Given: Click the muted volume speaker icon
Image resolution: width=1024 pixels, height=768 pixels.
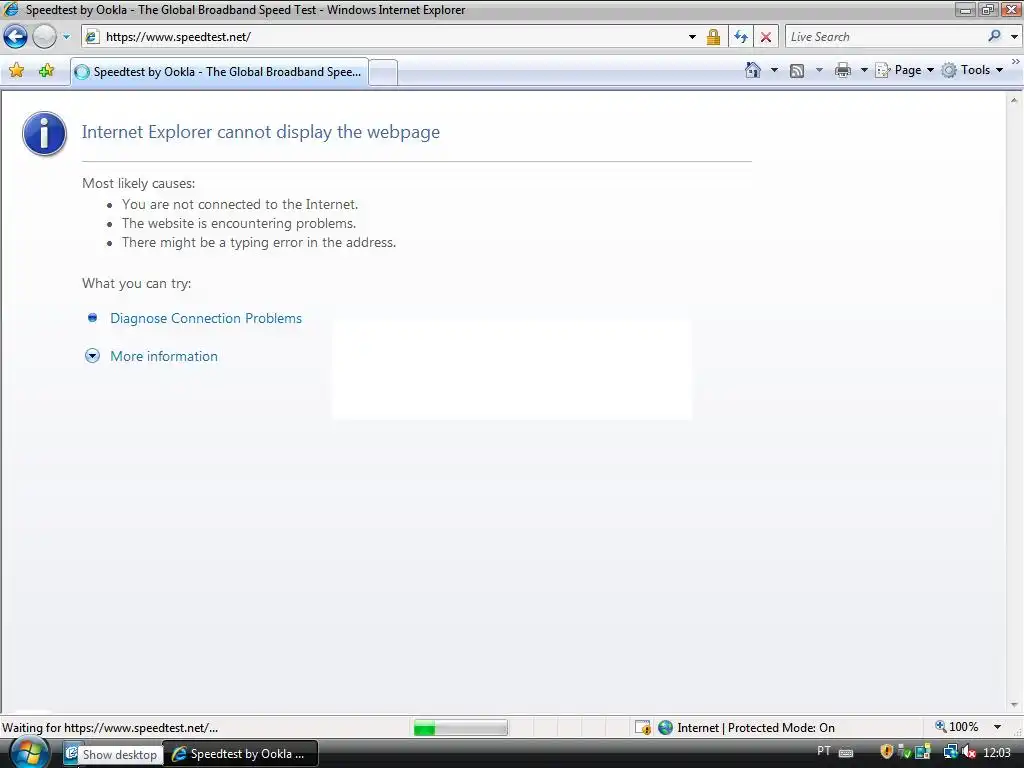Looking at the screenshot, I should point(968,752).
